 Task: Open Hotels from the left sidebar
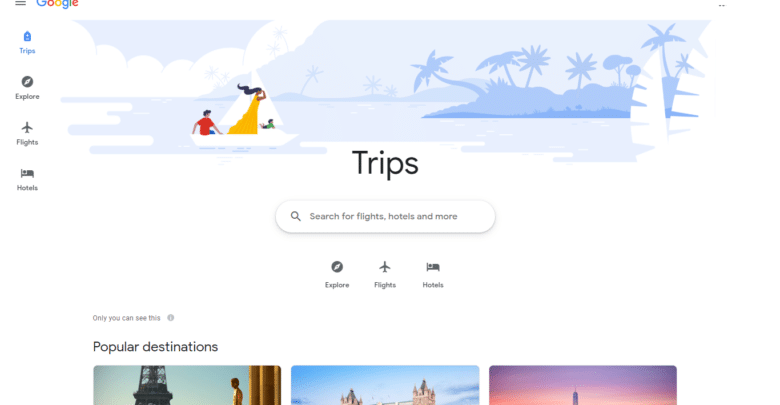coord(27,180)
